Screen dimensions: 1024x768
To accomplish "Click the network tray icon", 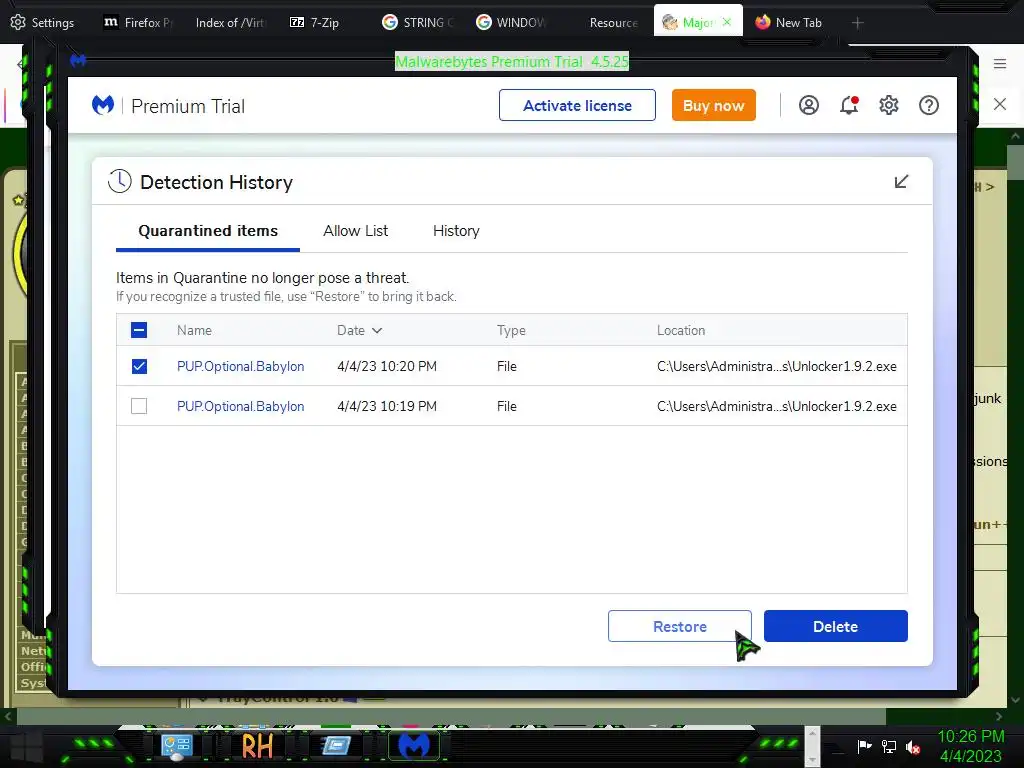I will pos(889,746).
